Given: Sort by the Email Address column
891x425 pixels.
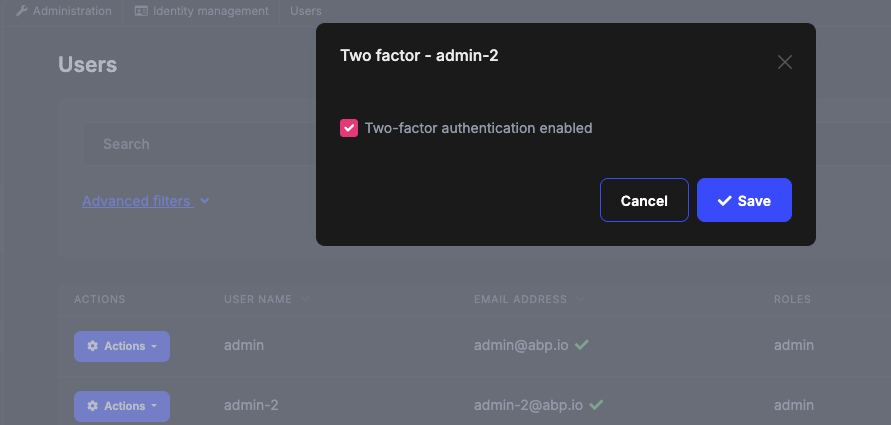Looking at the screenshot, I should click(520, 299).
